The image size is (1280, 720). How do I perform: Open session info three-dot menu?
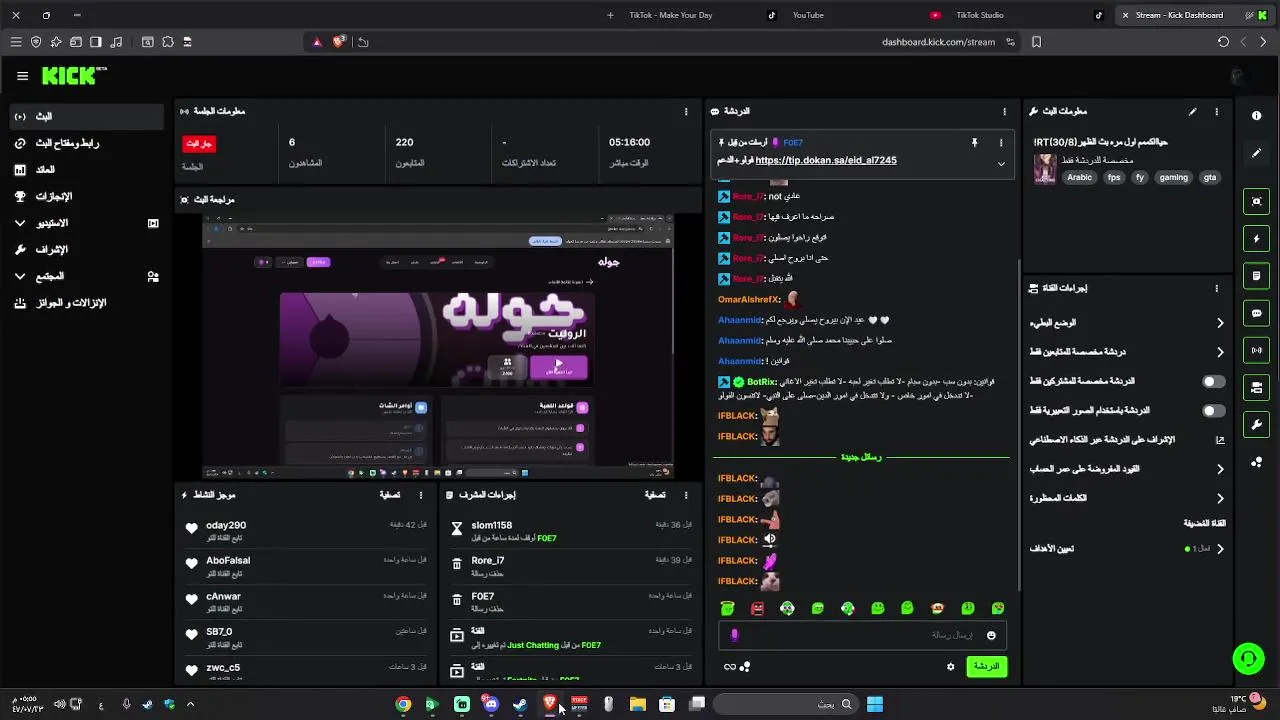pos(685,112)
